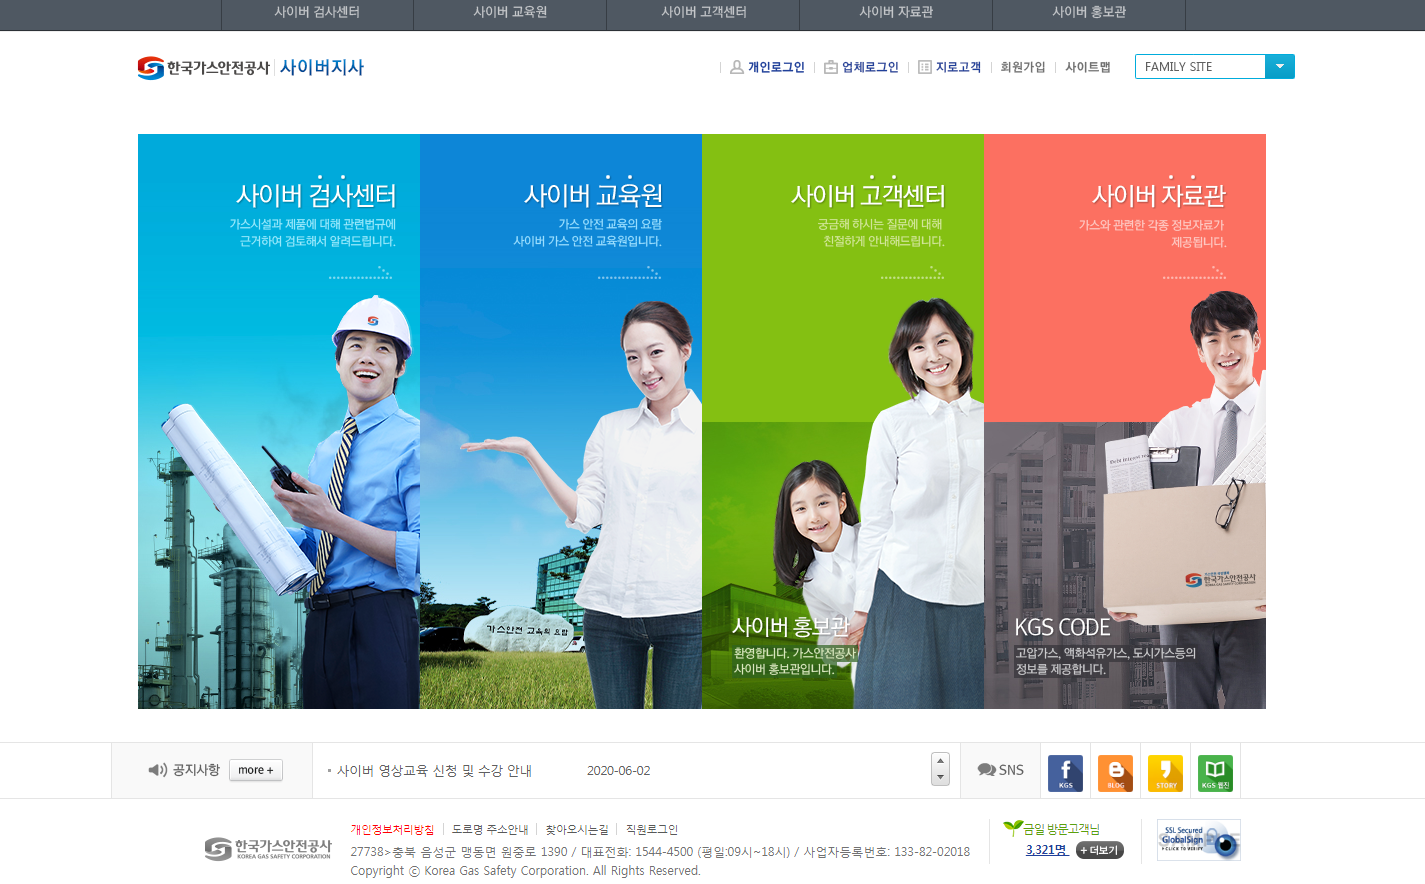Click the more+ button for 공지사항
Screen dimensions: 1425x884
(x=255, y=769)
